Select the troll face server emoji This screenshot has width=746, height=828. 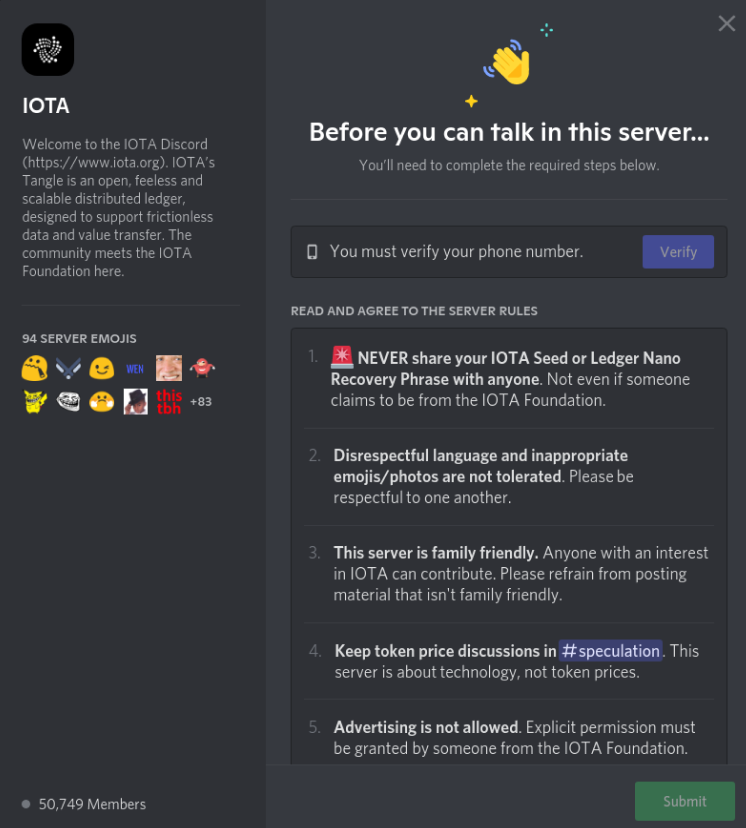tap(68, 401)
